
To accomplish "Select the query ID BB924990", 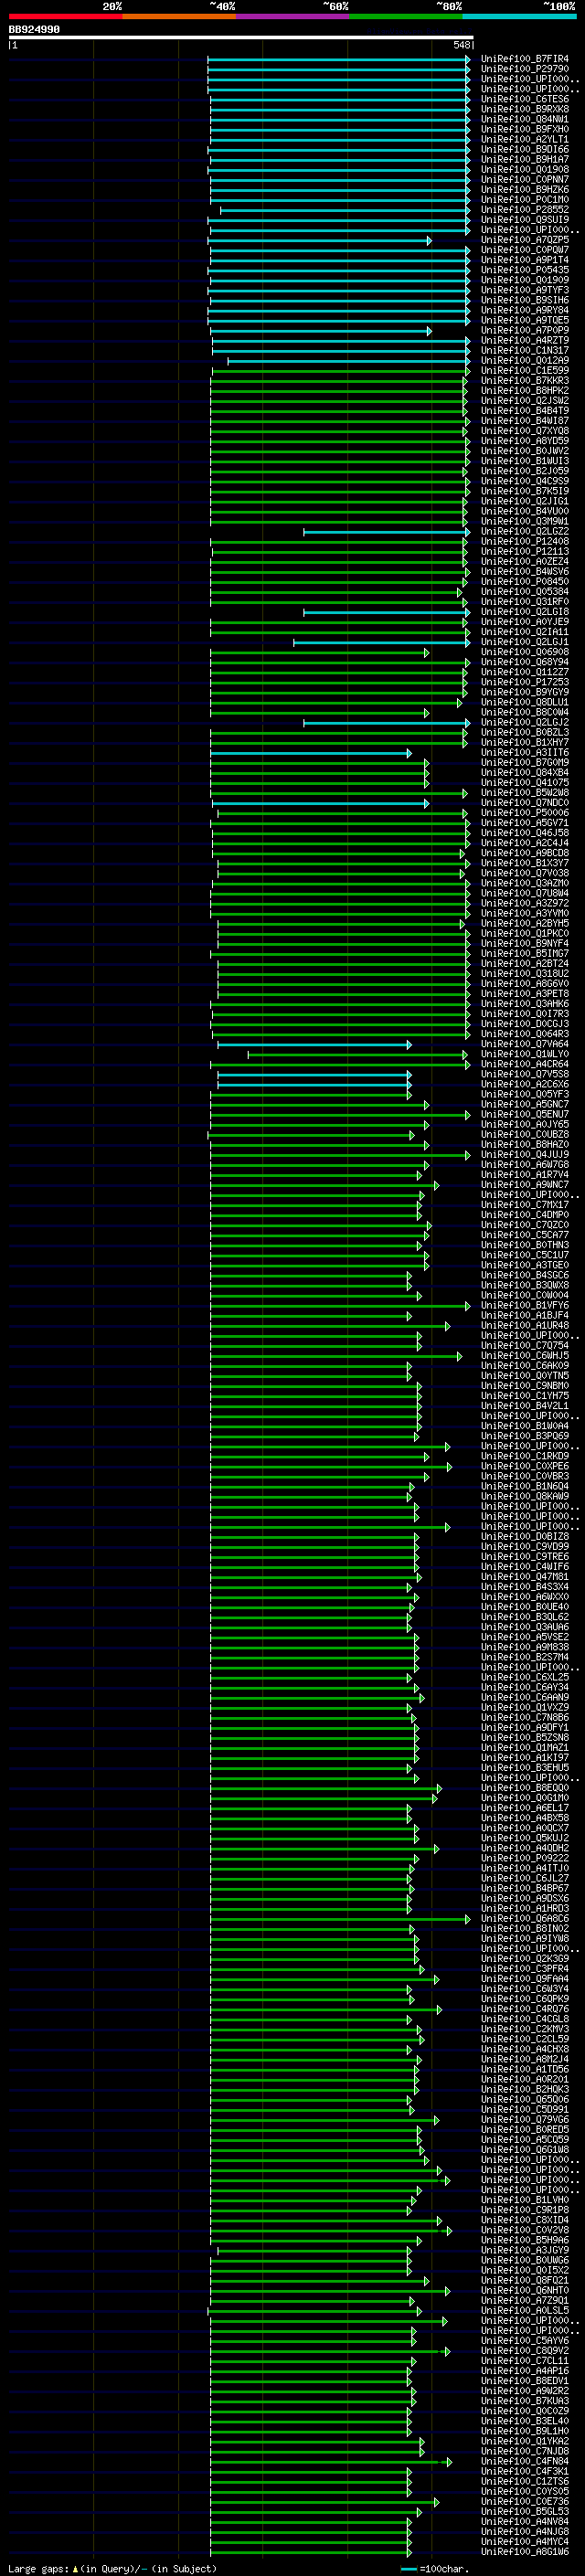I will pos(34,30).
